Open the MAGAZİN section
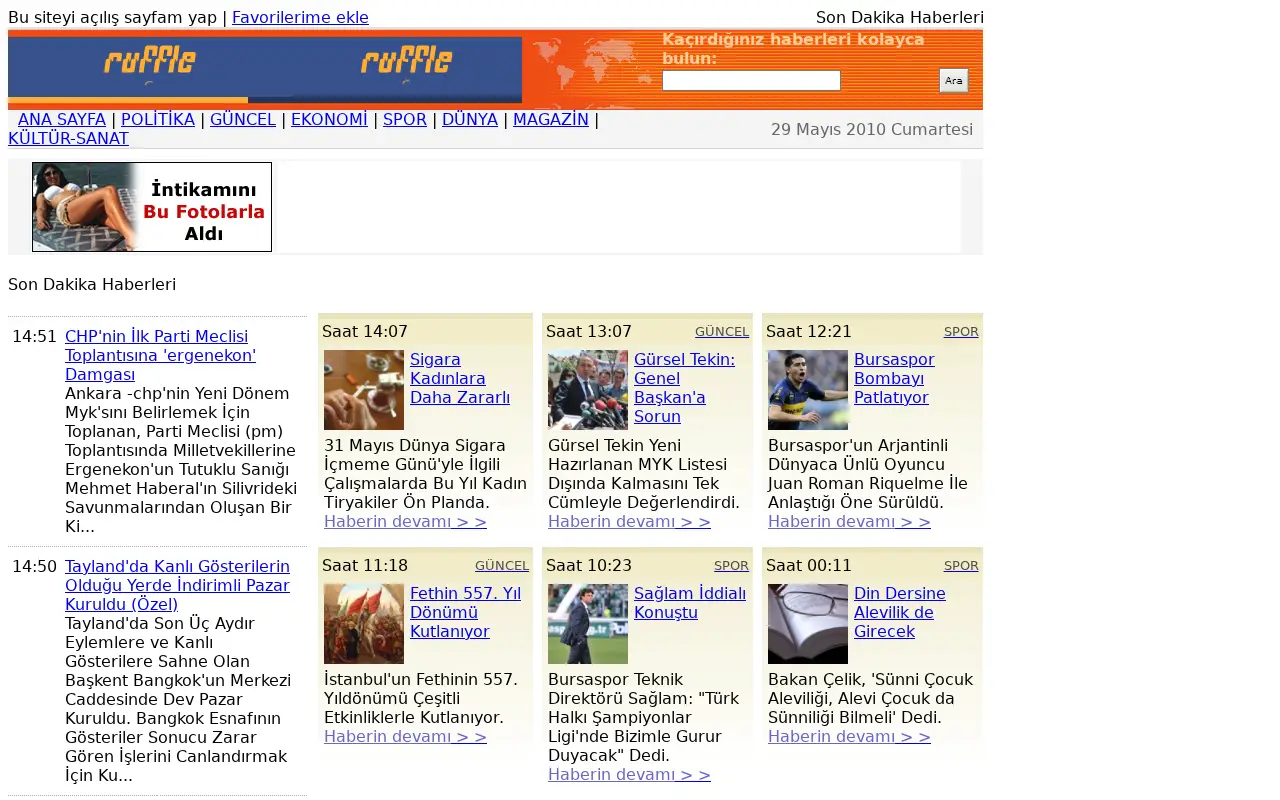This screenshot has height=800, width=1280. [551, 119]
